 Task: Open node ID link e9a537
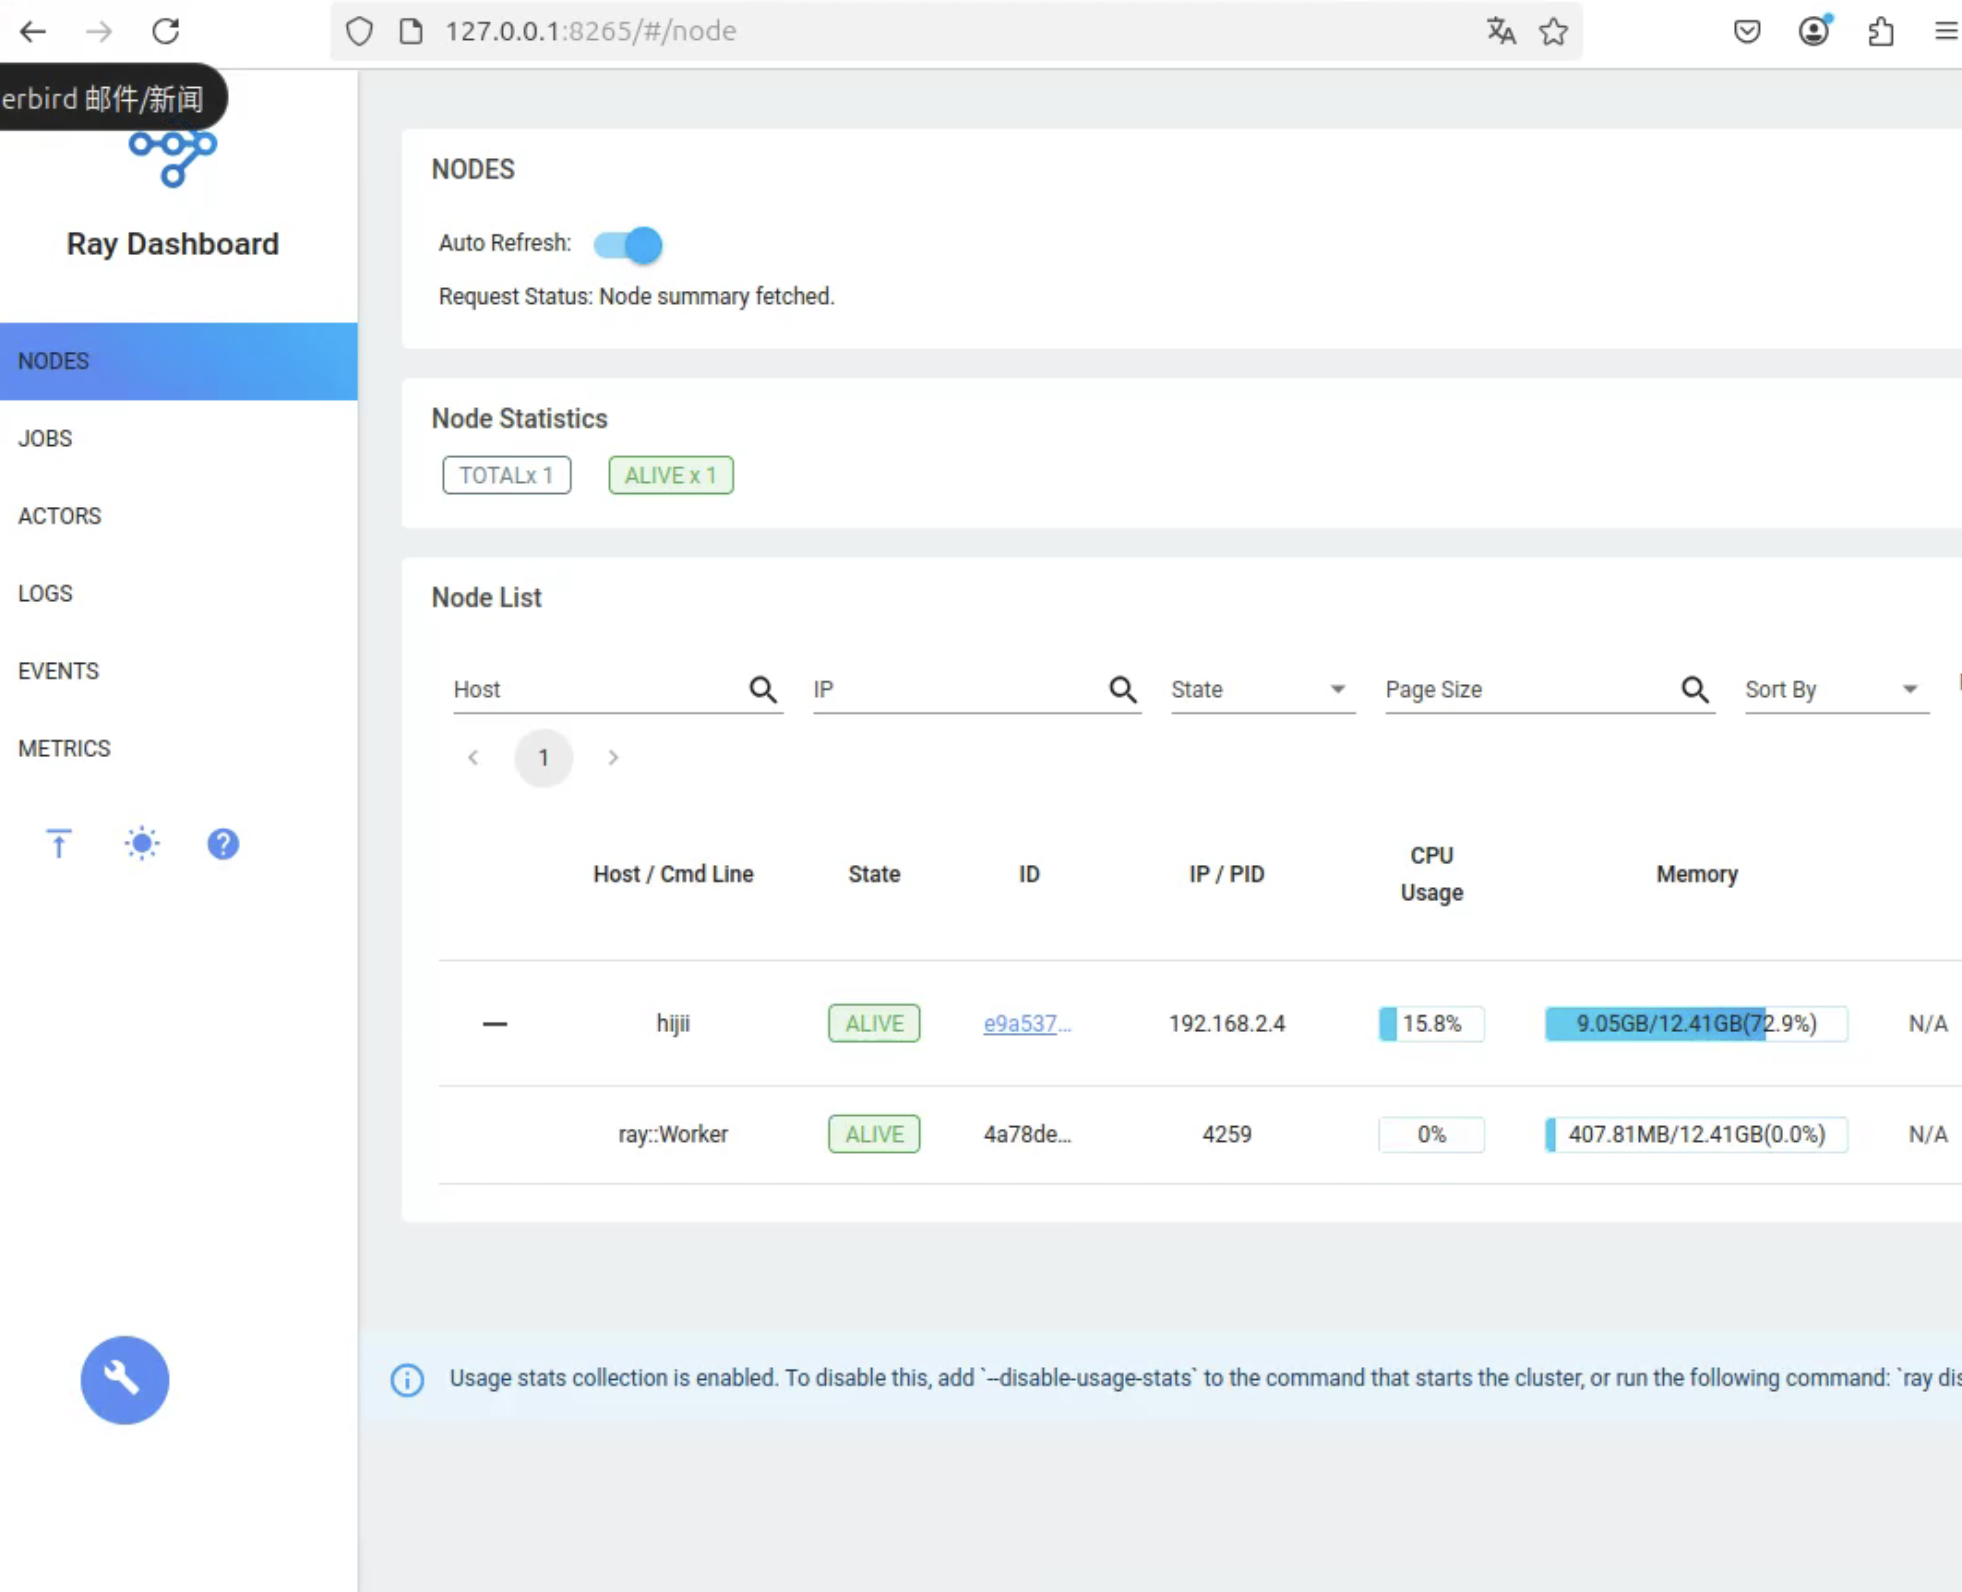(1027, 1024)
